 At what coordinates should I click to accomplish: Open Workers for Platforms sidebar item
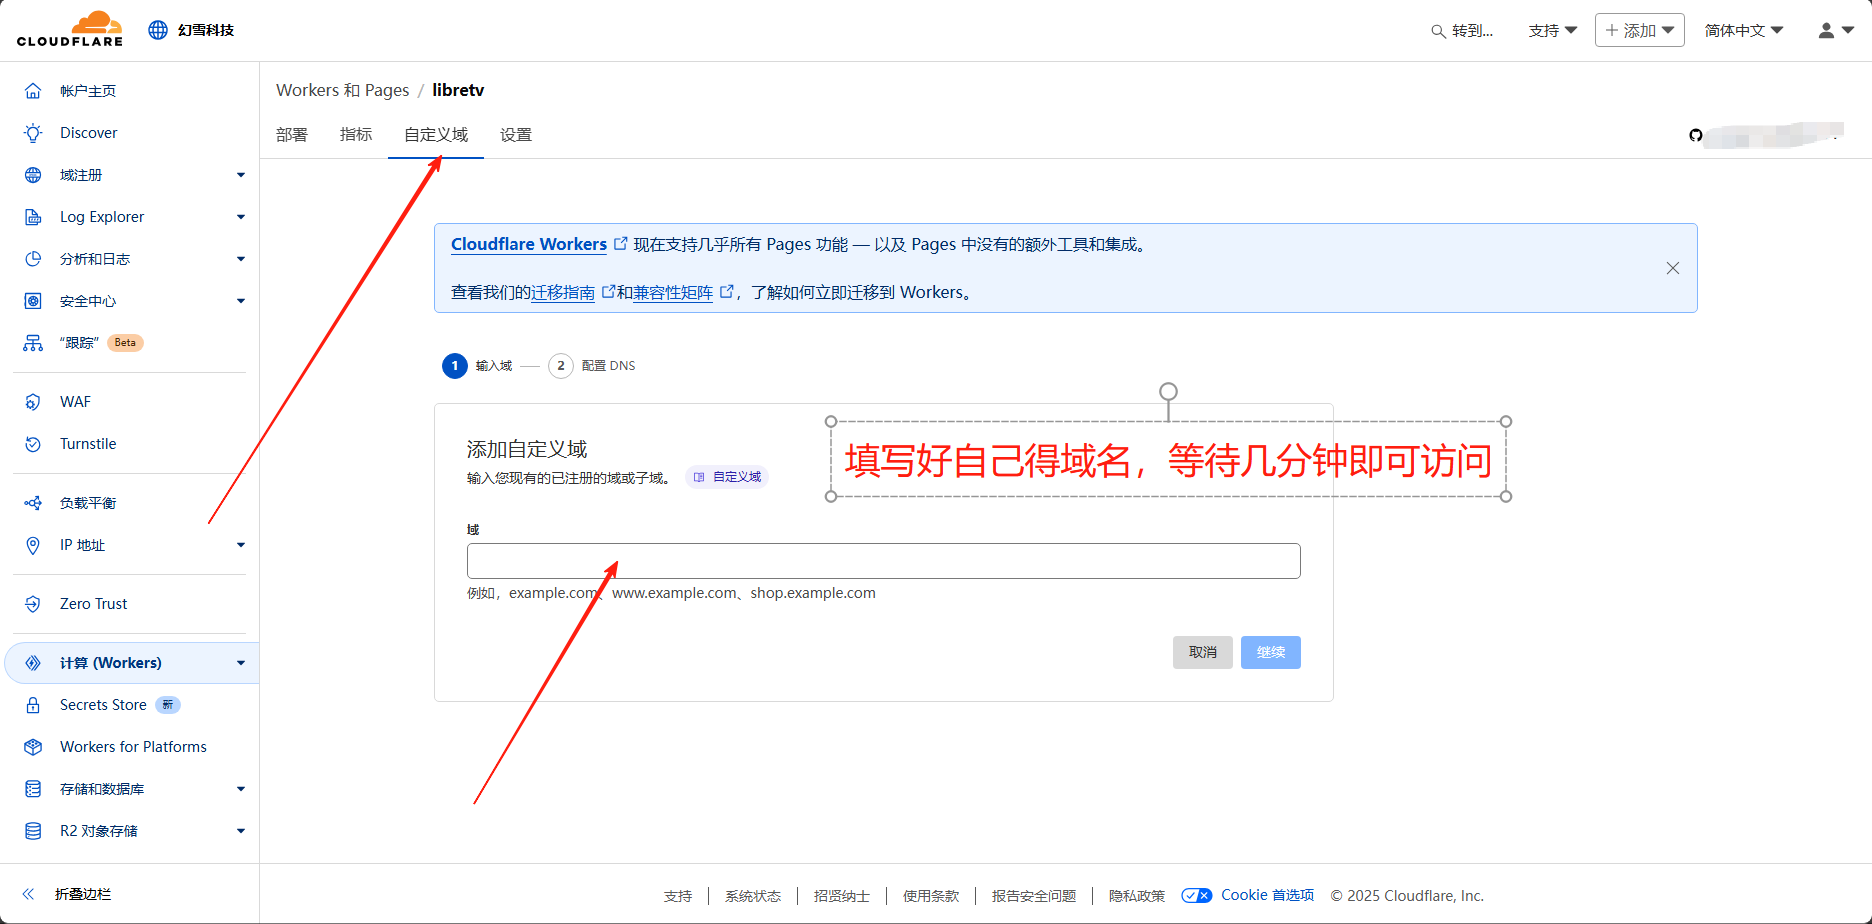[x=133, y=747]
